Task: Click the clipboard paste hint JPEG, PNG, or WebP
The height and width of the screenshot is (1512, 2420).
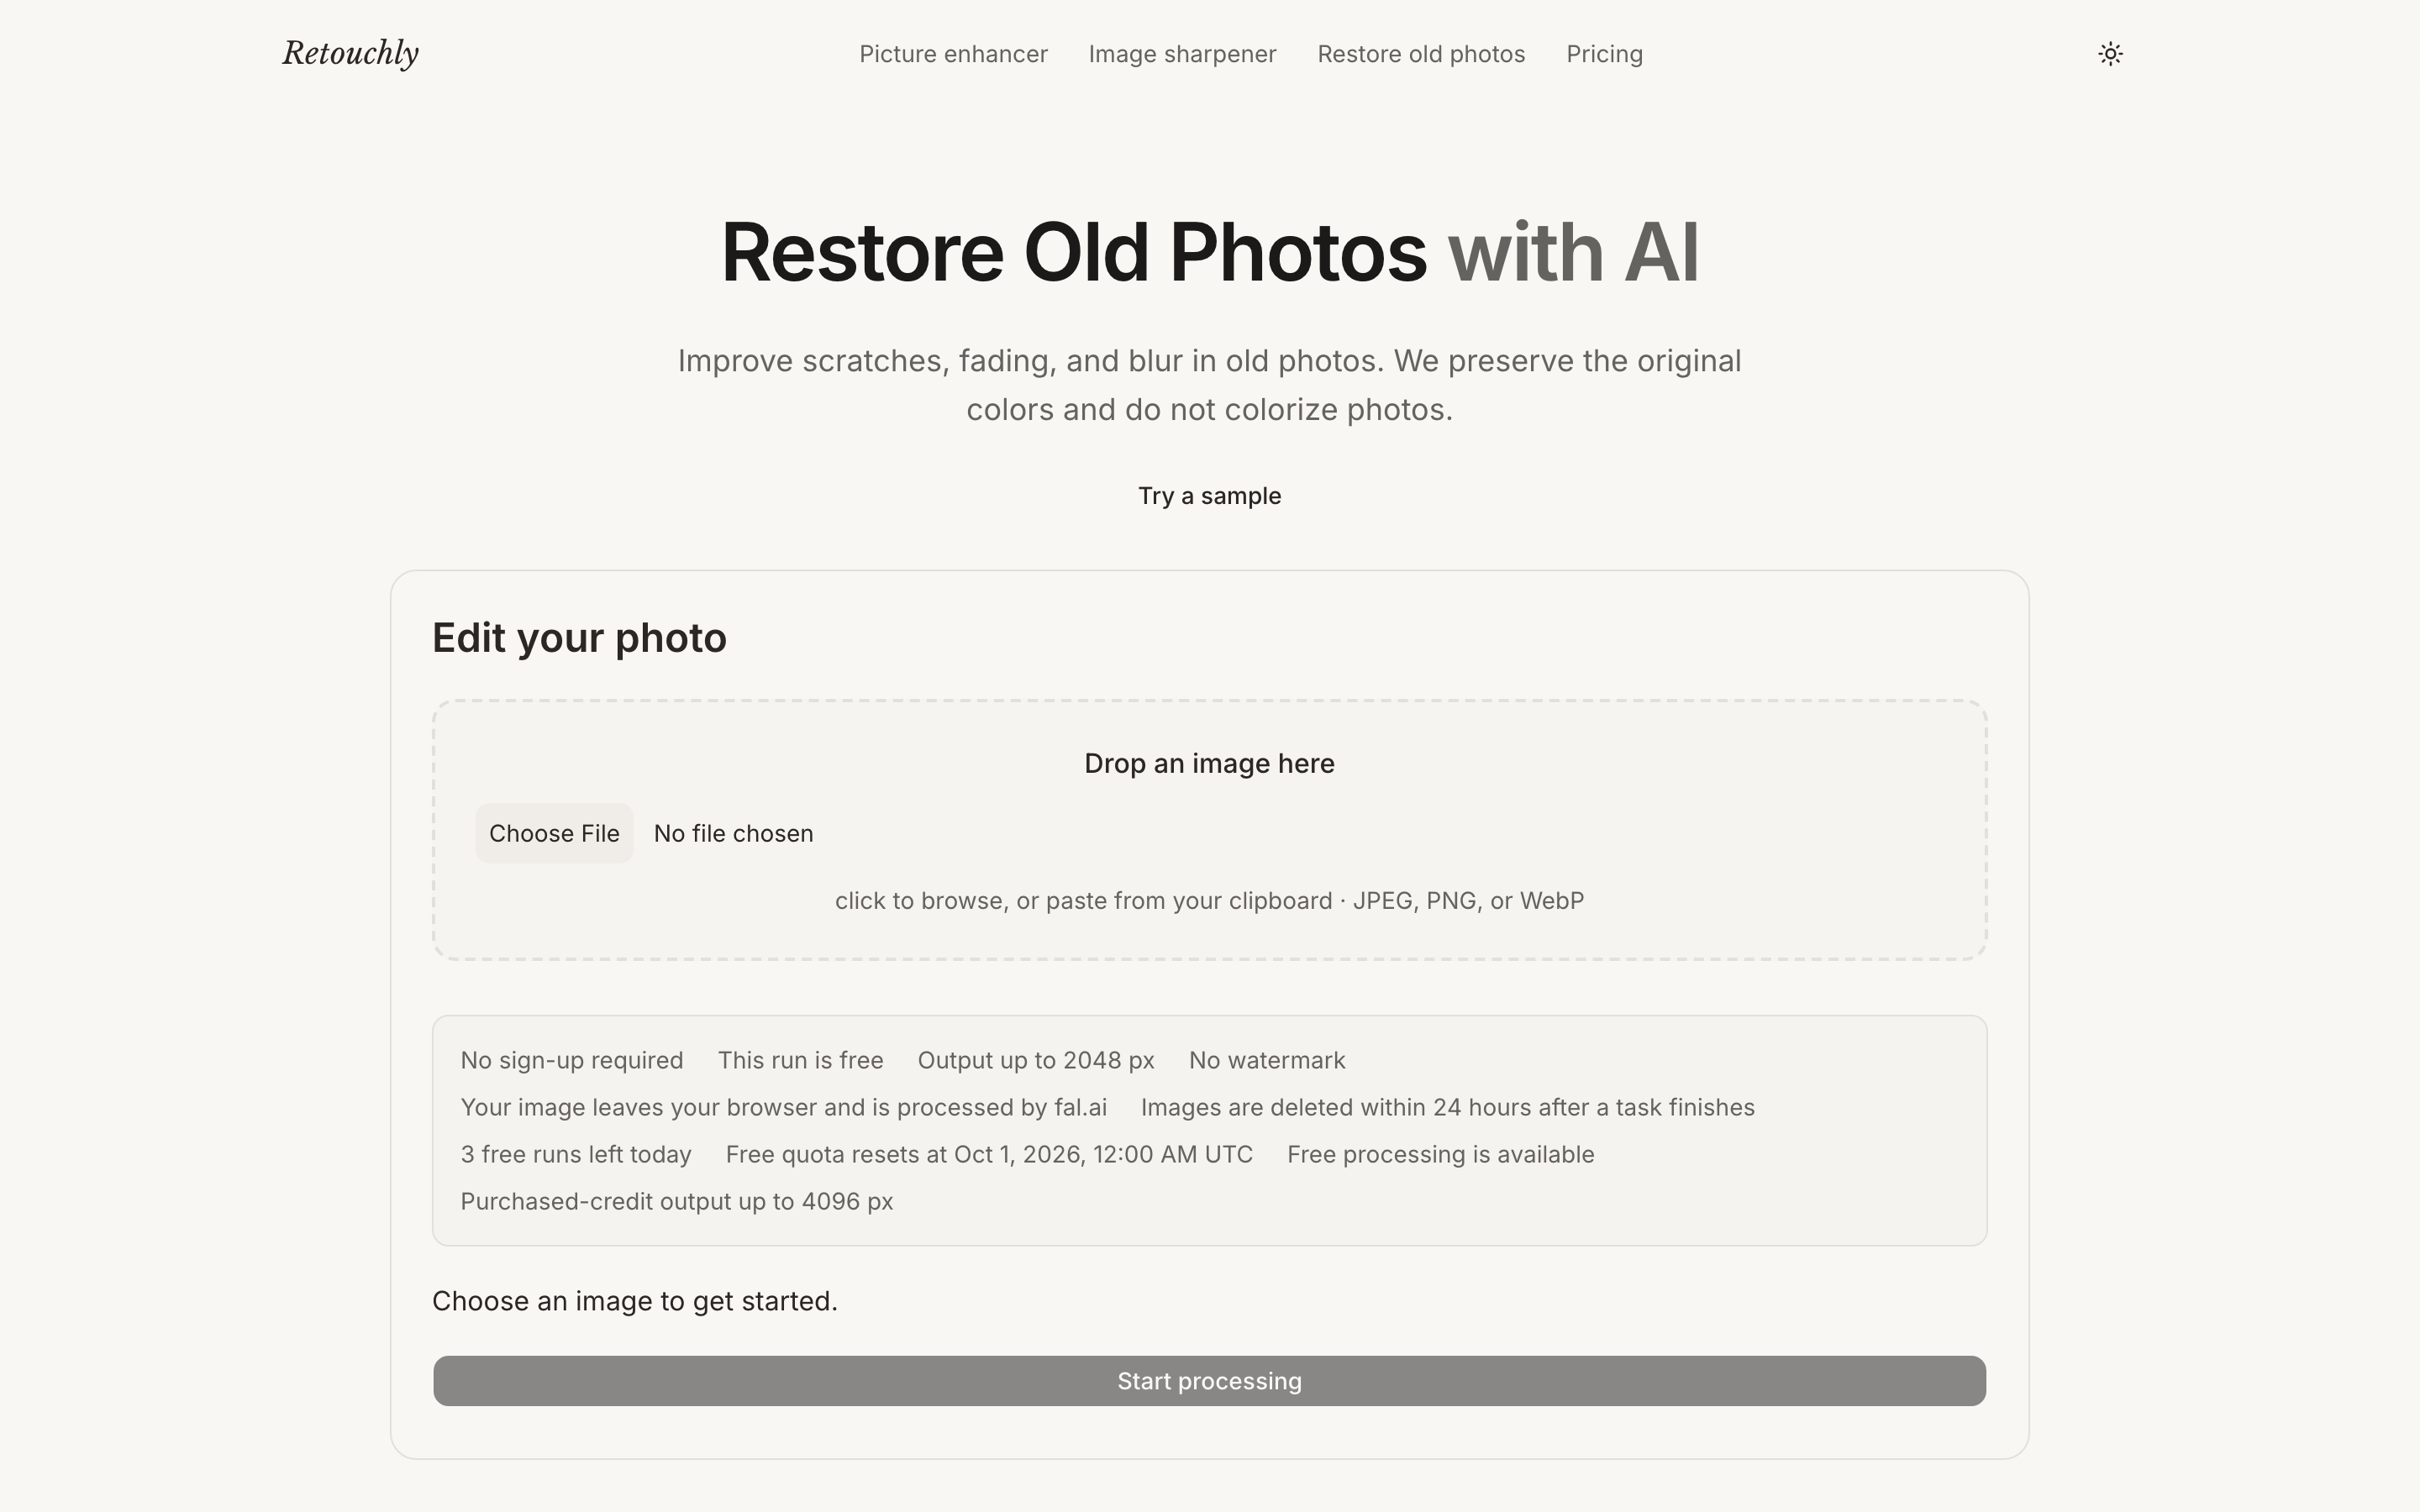Action: pyautogui.click(x=1209, y=900)
